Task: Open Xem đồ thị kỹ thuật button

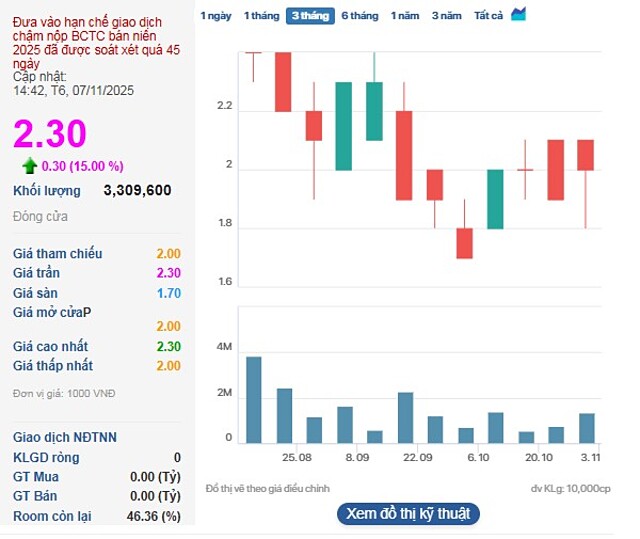Action: point(409,514)
